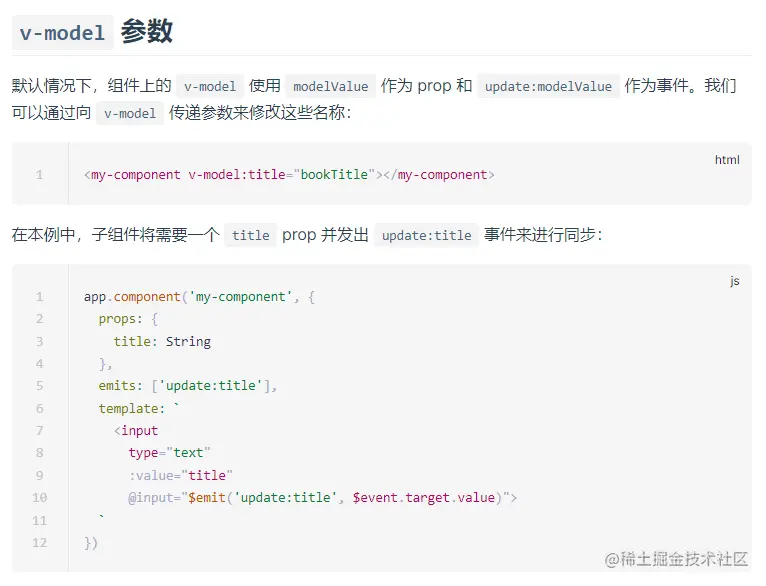Click the my-component html code line

tap(290, 175)
